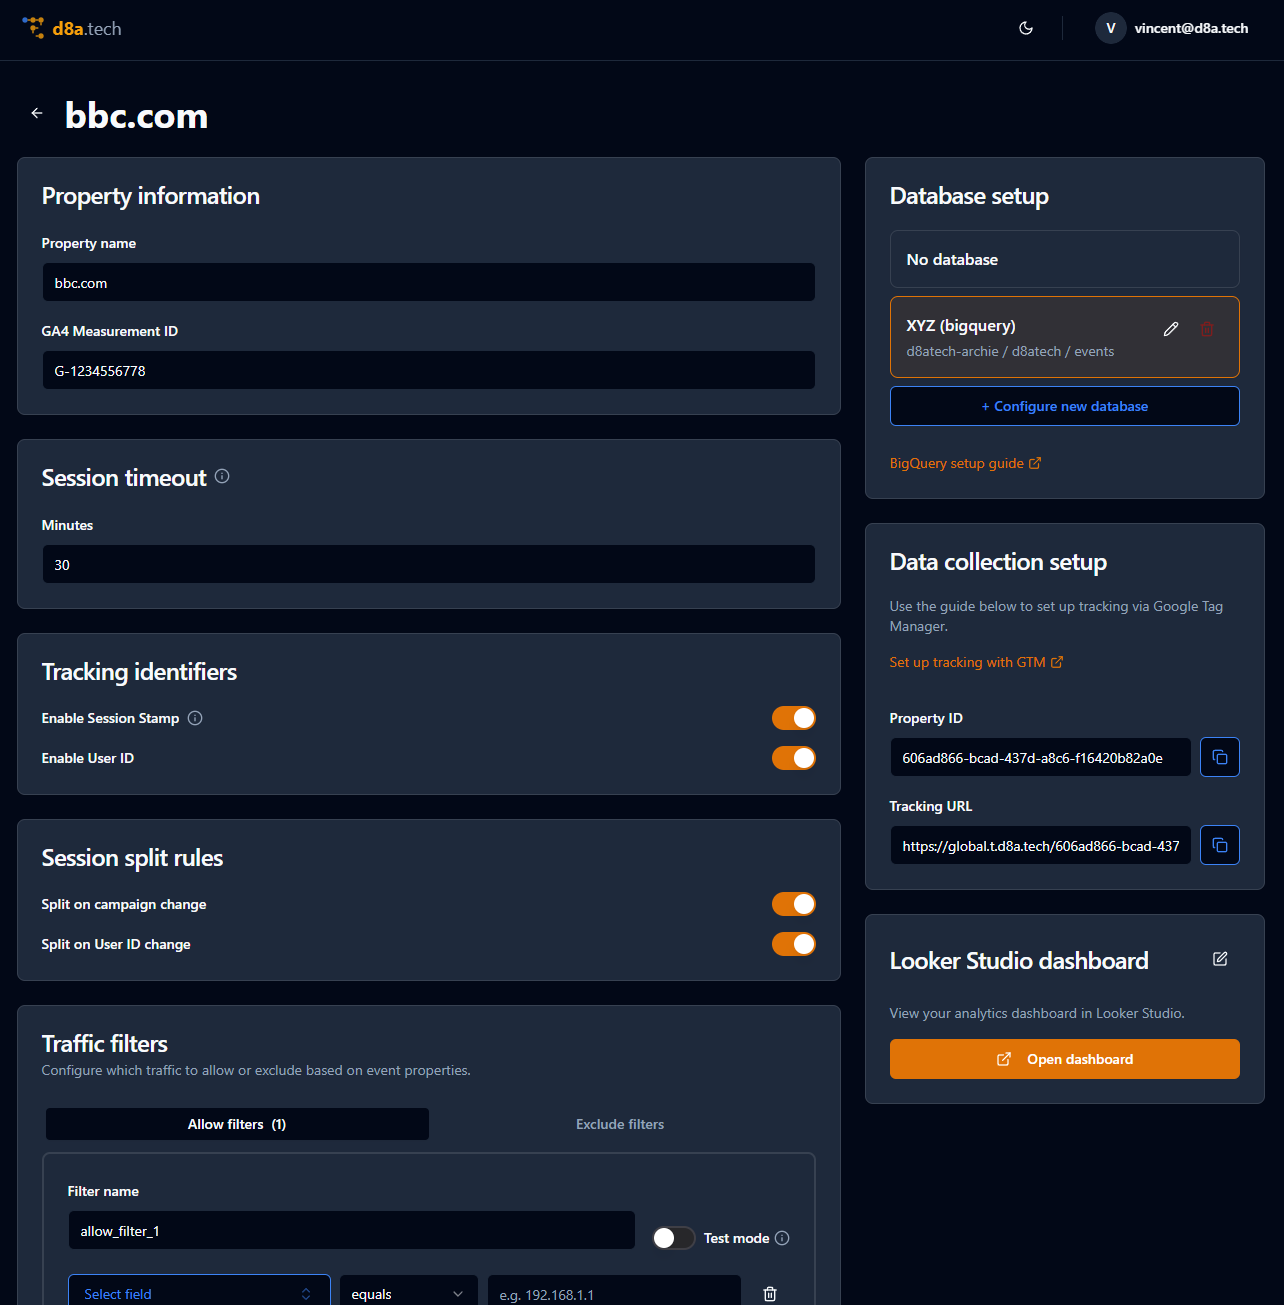1284x1305 pixels.
Task: View Session timeout info tooltip icon
Action: 221,477
